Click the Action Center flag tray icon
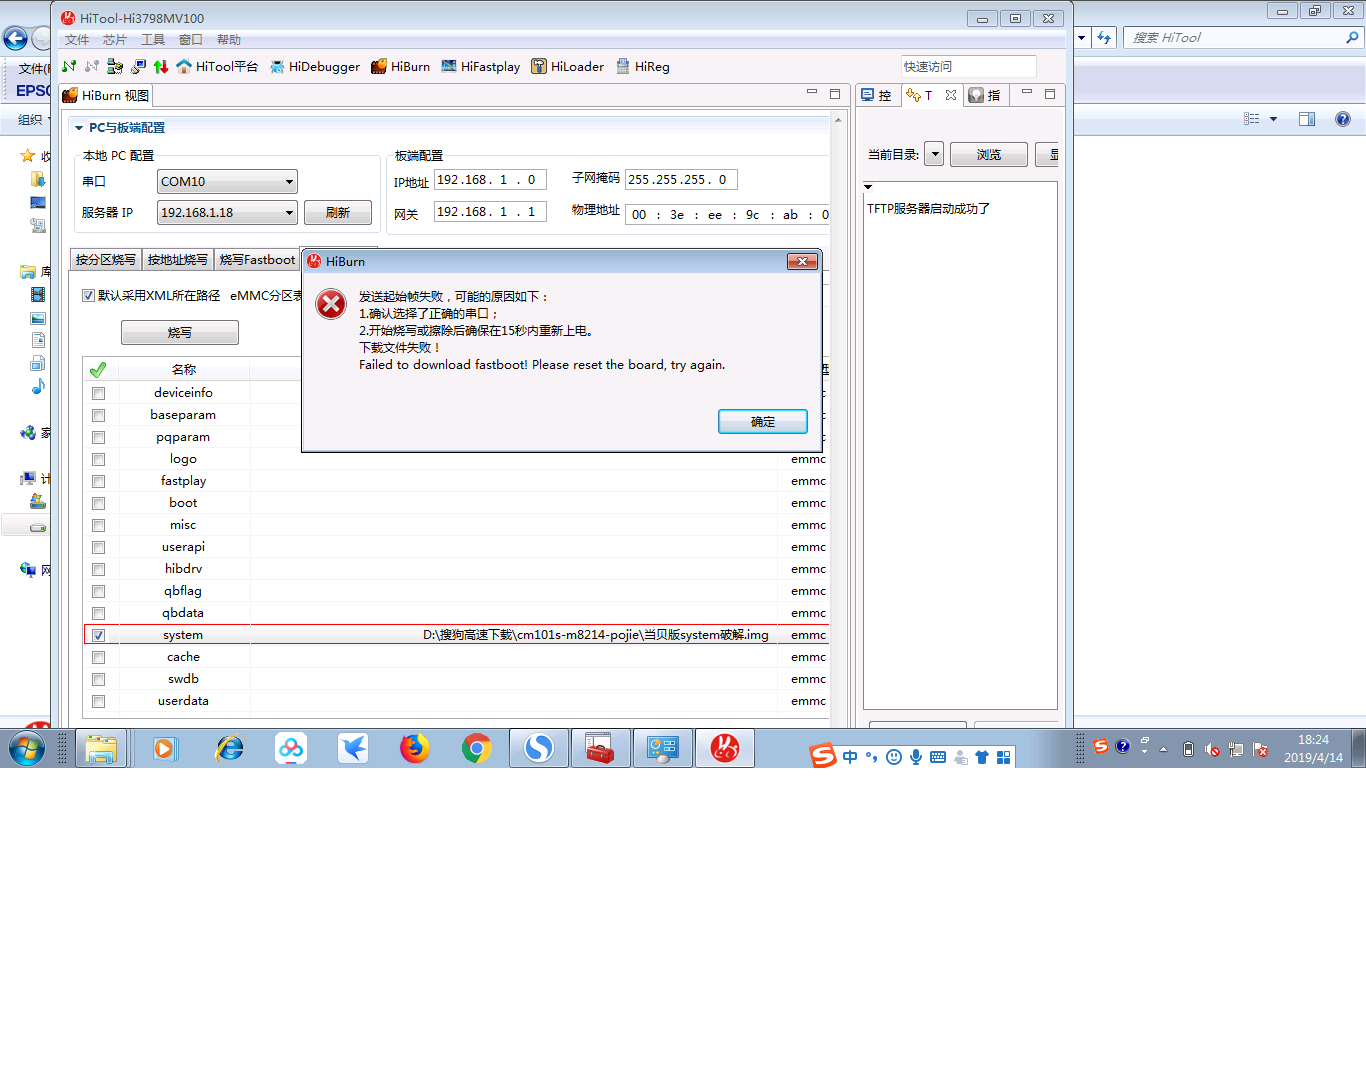This screenshot has width=1366, height=1080. click(x=1260, y=749)
